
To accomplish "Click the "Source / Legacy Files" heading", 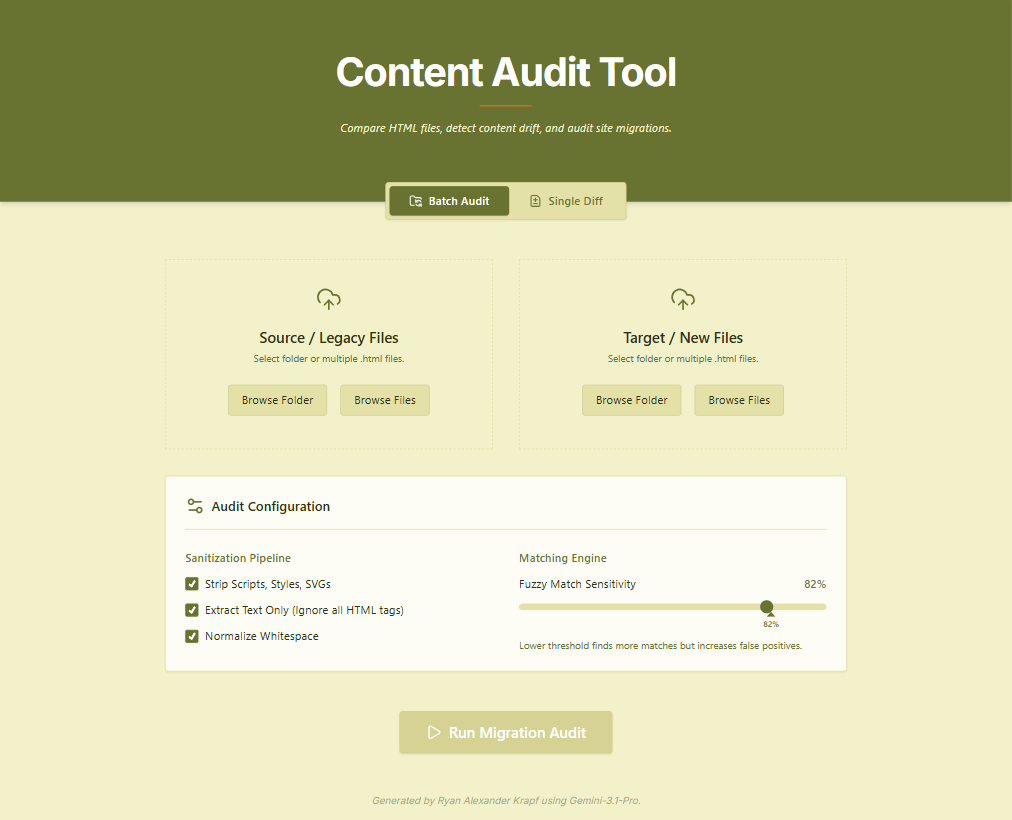I will click(329, 337).
